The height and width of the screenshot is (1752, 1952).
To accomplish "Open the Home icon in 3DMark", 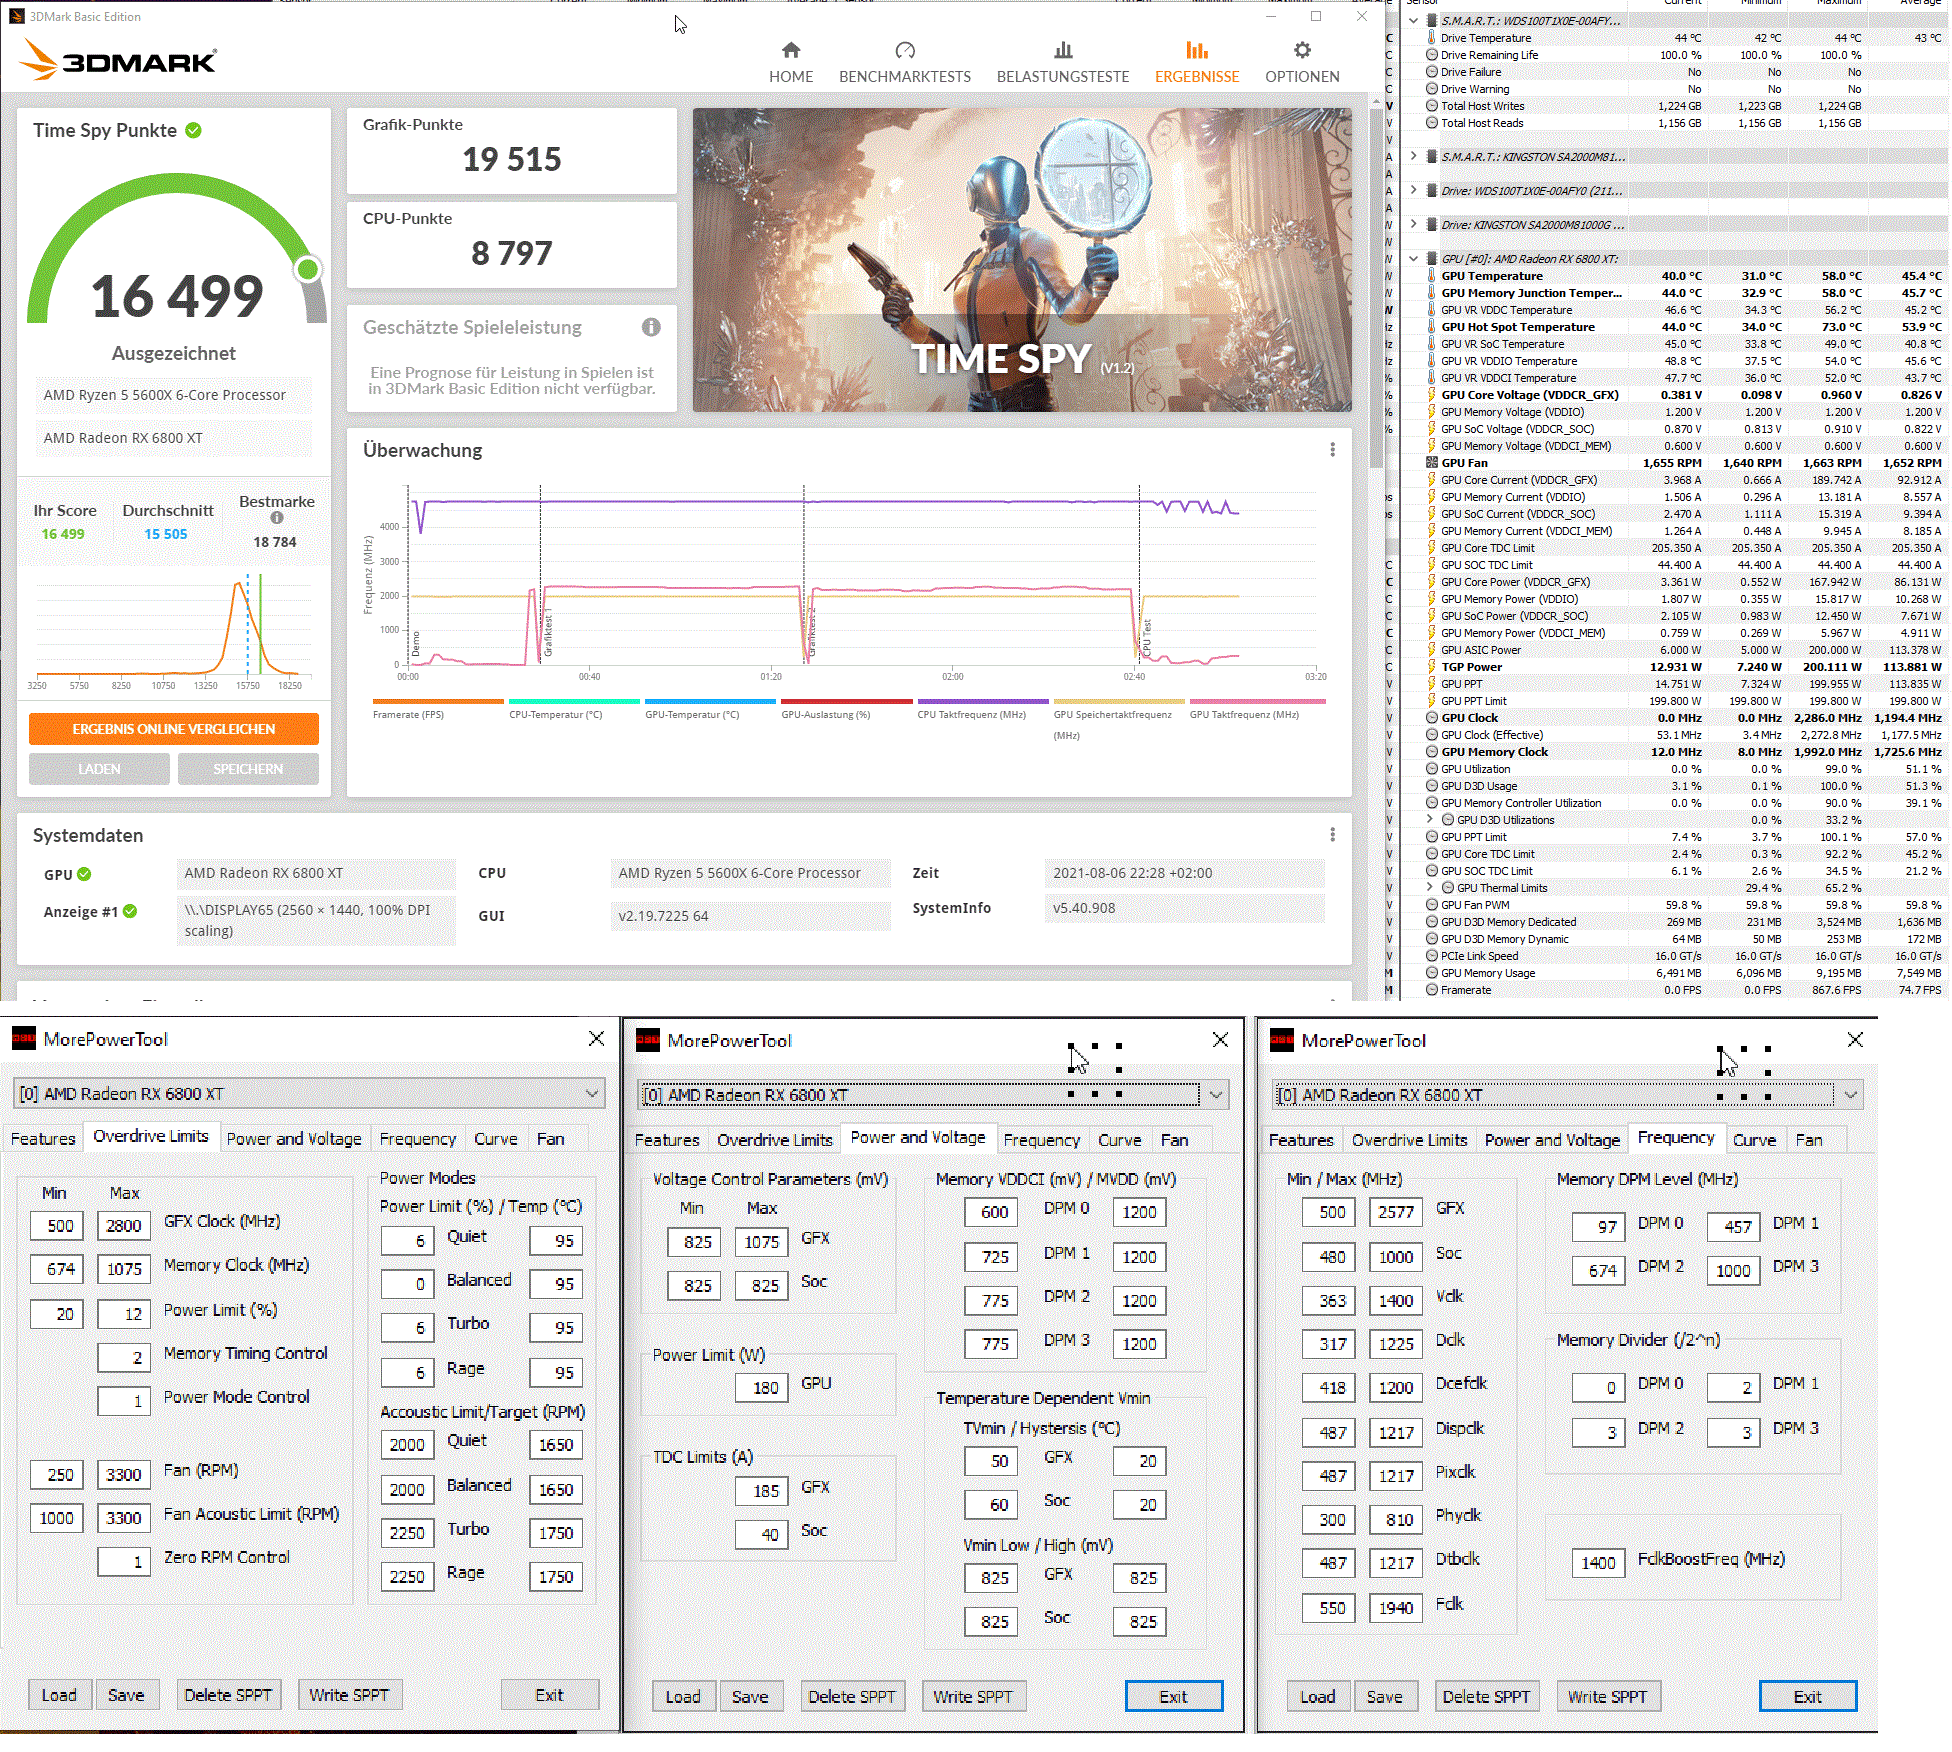I will tap(791, 50).
